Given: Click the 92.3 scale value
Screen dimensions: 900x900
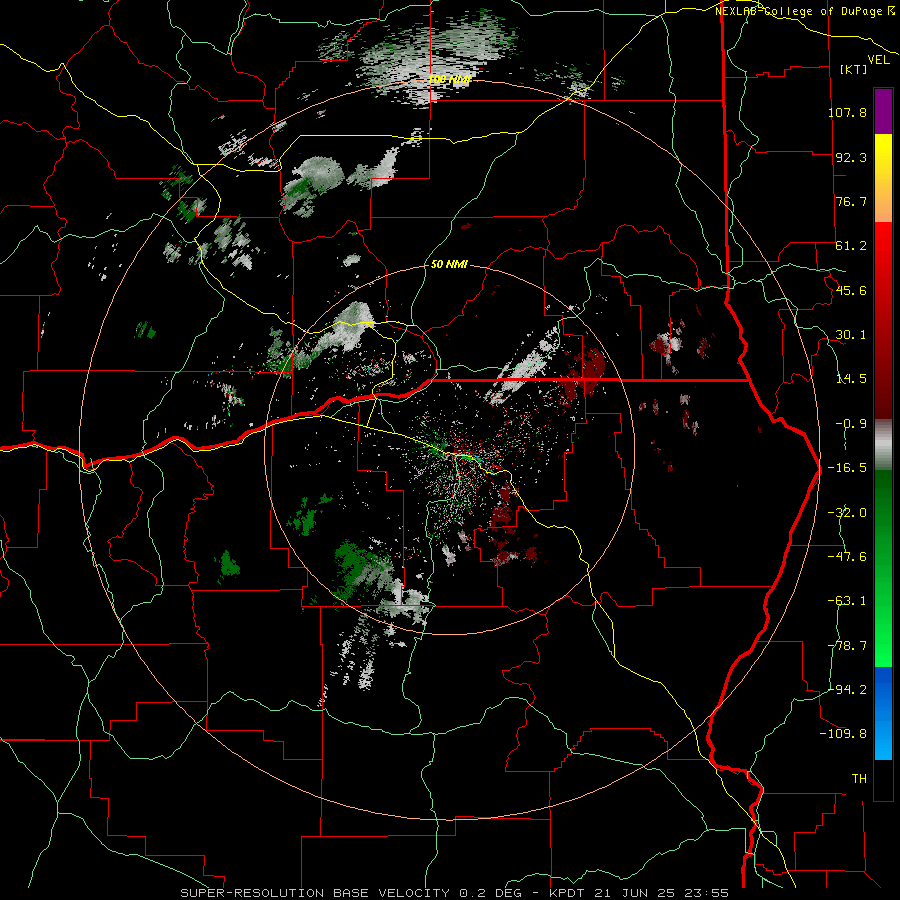Looking at the screenshot, I should point(851,157).
